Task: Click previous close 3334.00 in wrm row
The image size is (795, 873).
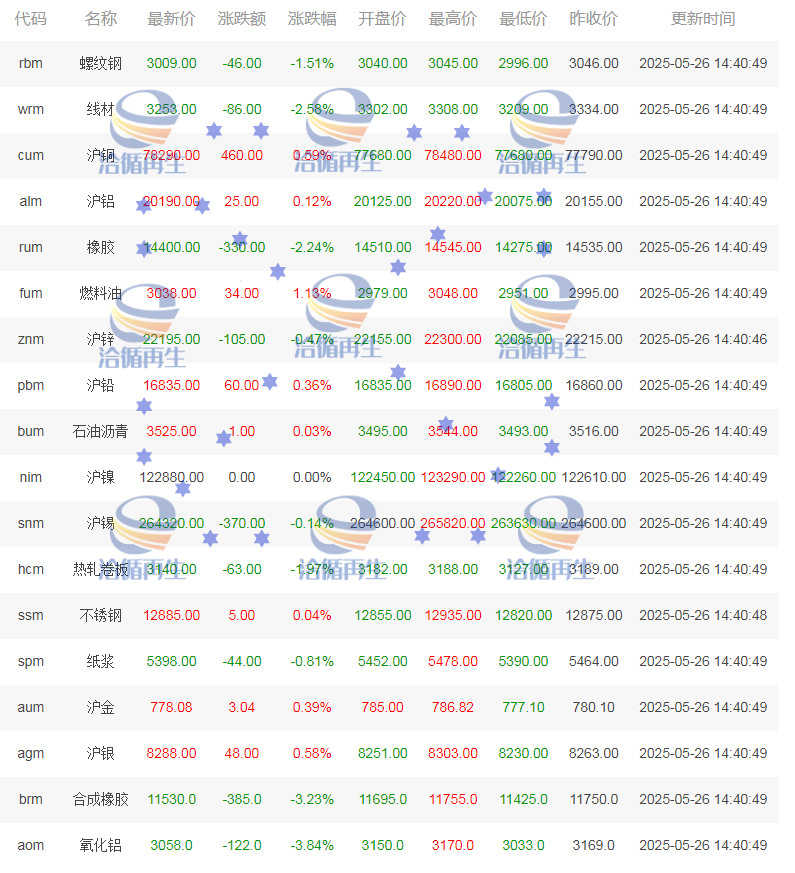Action: click(593, 110)
